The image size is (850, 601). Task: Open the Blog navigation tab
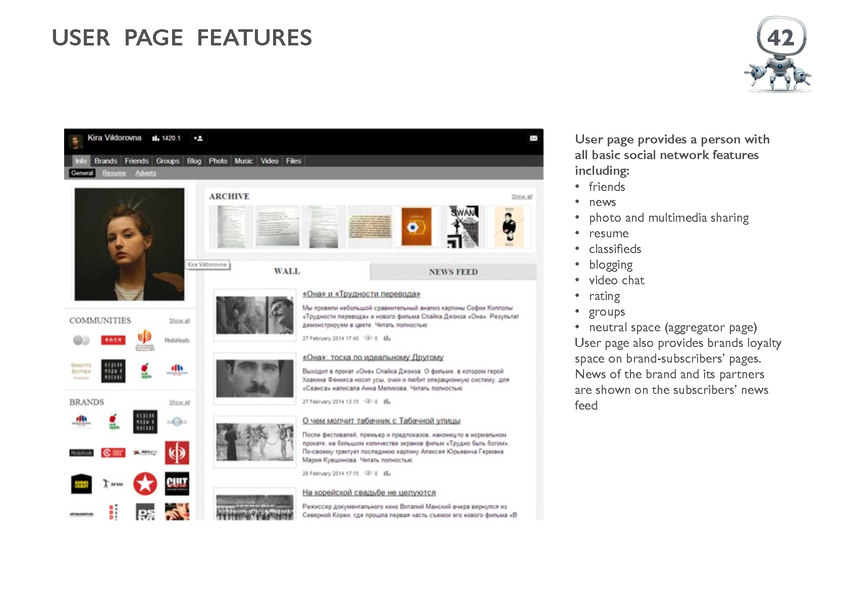pos(194,161)
